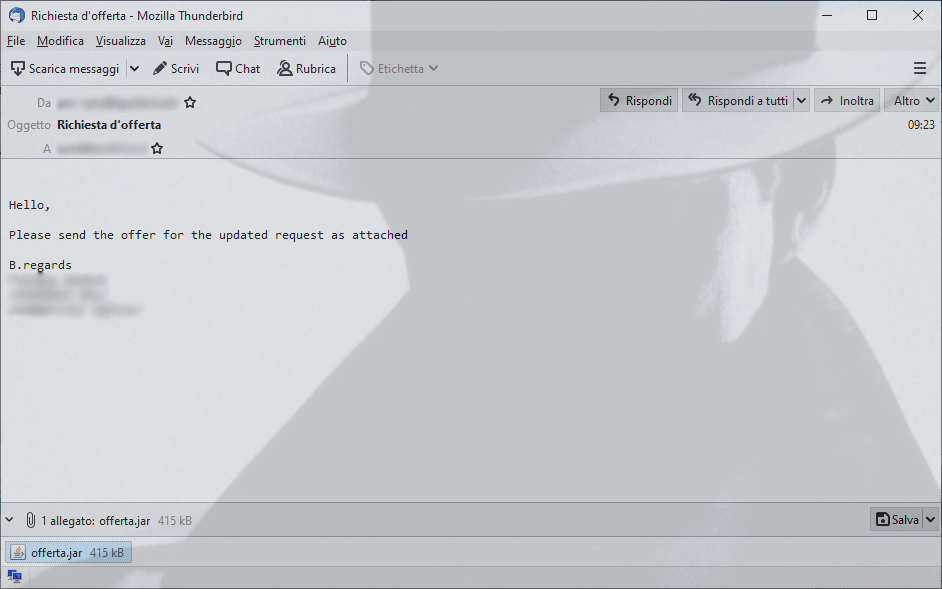Screen dimensions: 942x589
Task: Click the network status icon in status bar
Action: [14, 577]
